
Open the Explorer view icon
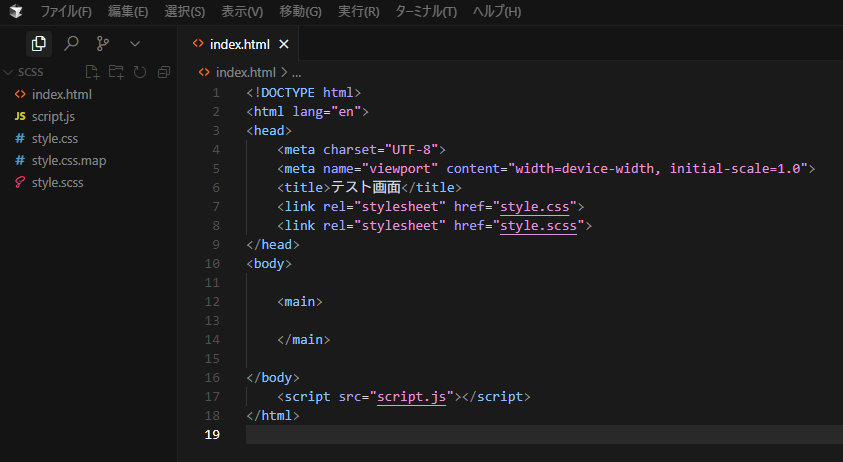click(x=39, y=44)
